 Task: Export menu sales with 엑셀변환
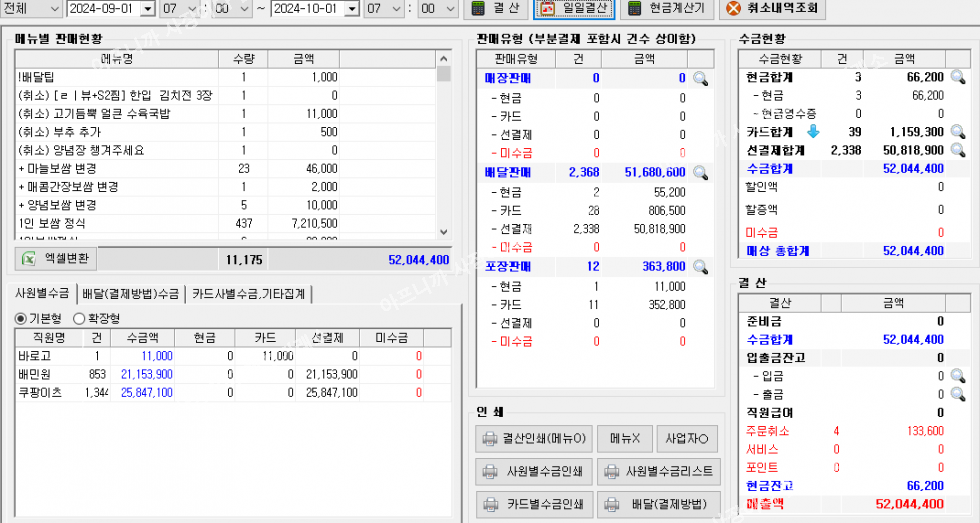pos(59,258)
